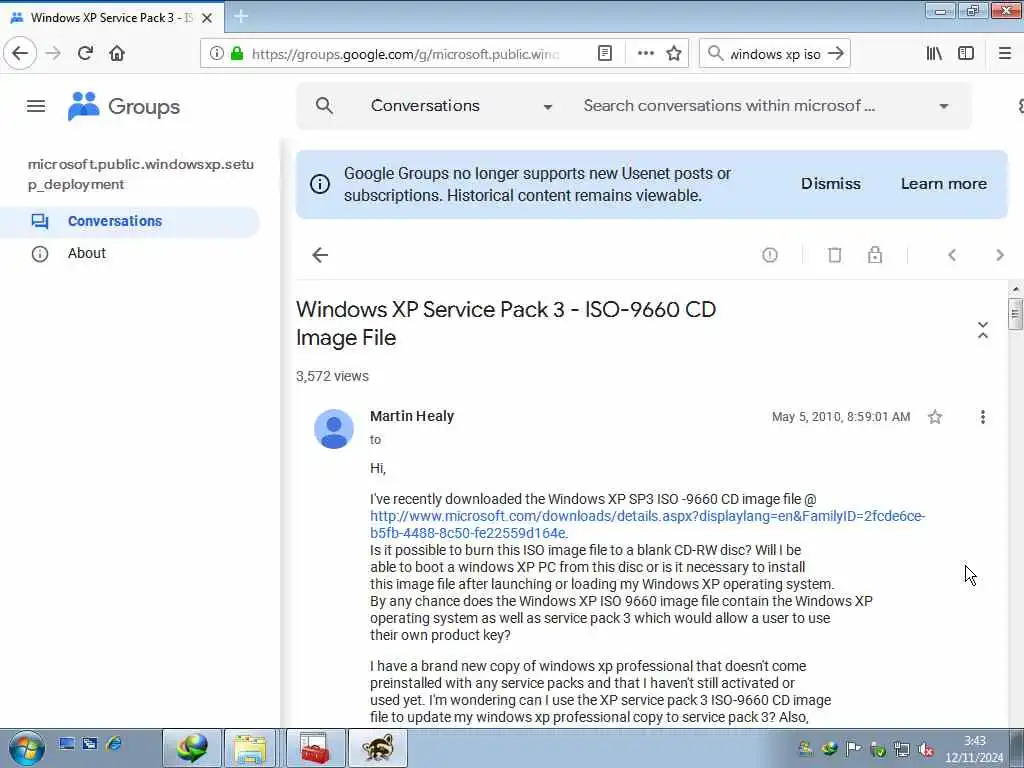The height and width of the screenshot is (768, 1024).
Task: Click the Firefox forward arrow button
Action: point(53,53)
